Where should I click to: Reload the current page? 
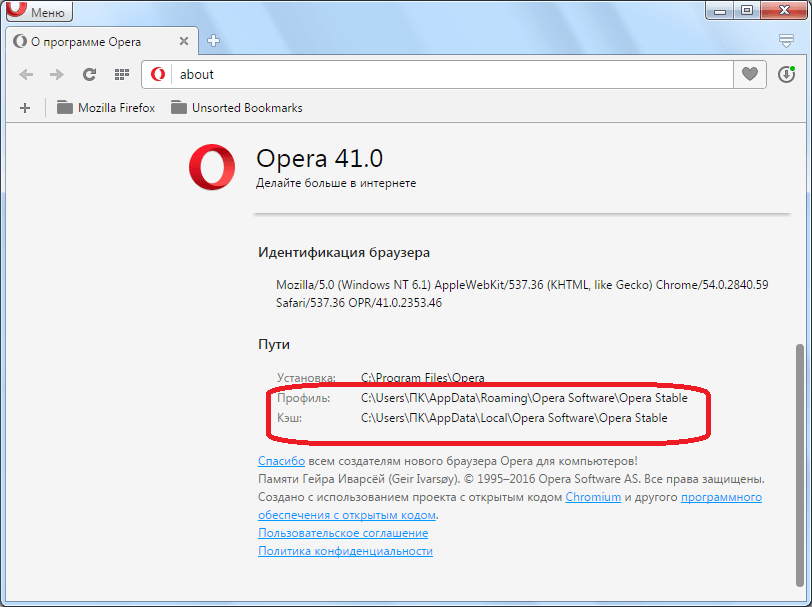(89, 74)
